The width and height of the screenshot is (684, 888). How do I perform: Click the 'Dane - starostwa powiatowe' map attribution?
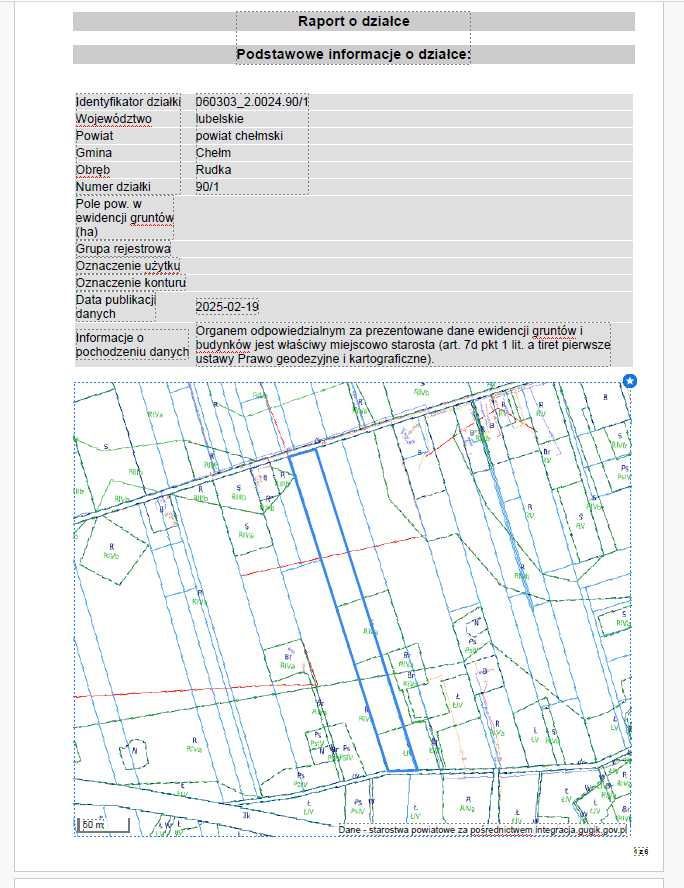point(483,830)
